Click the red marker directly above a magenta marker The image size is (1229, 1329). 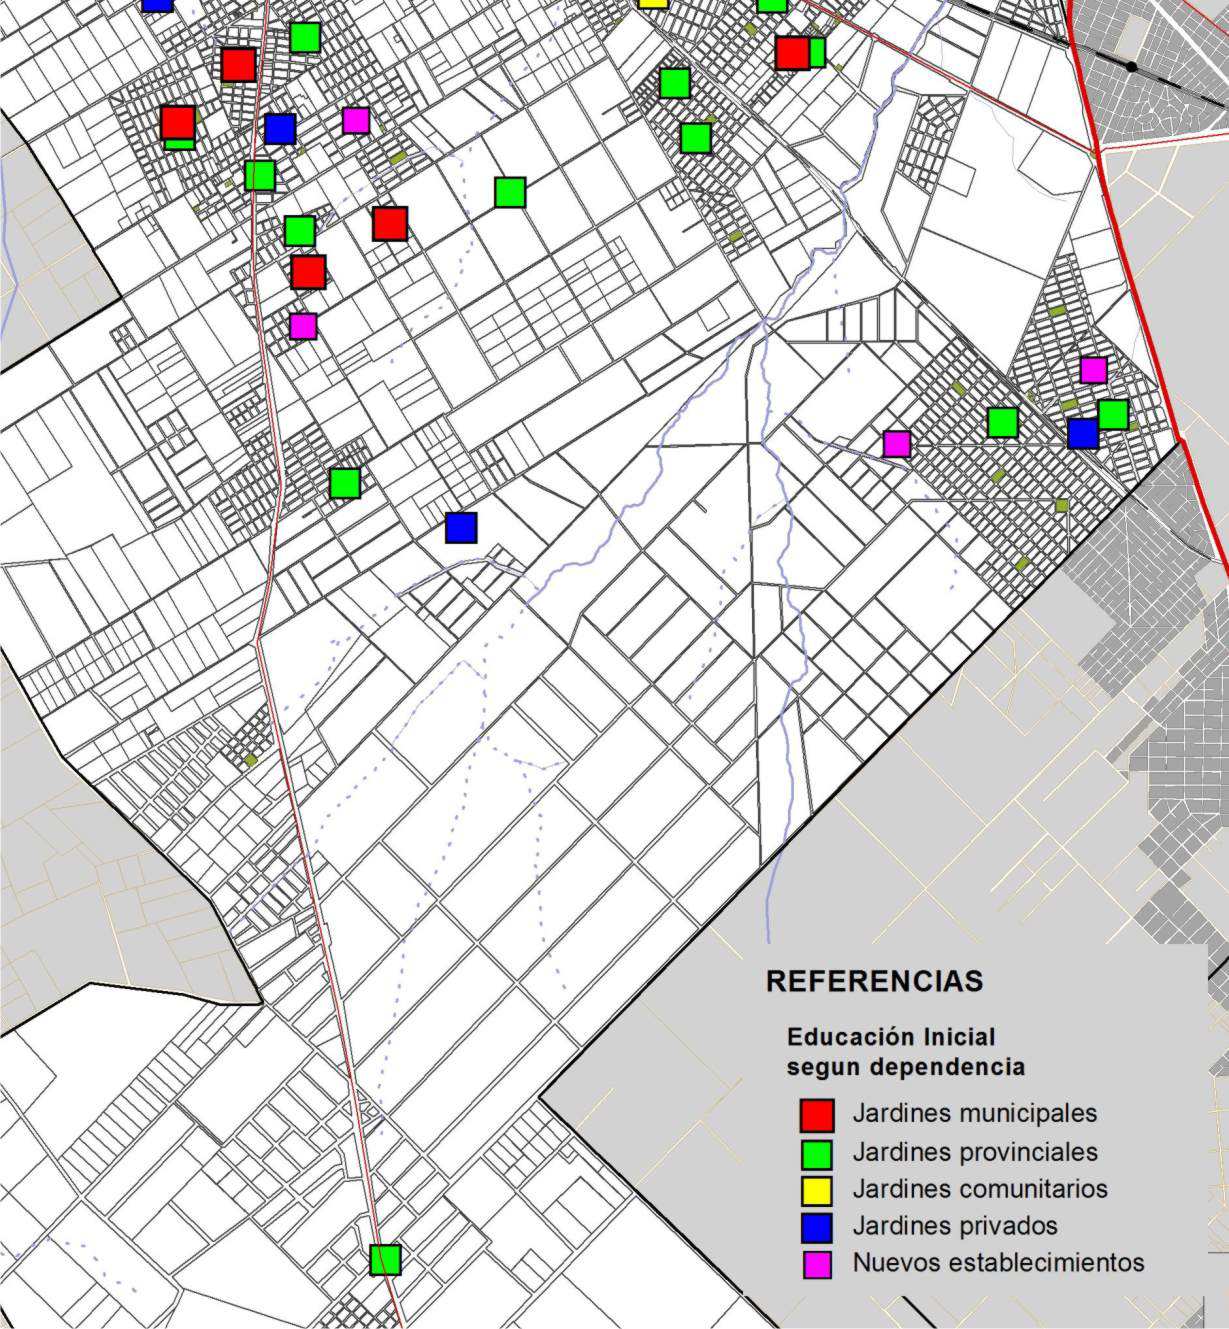[308, 272]
